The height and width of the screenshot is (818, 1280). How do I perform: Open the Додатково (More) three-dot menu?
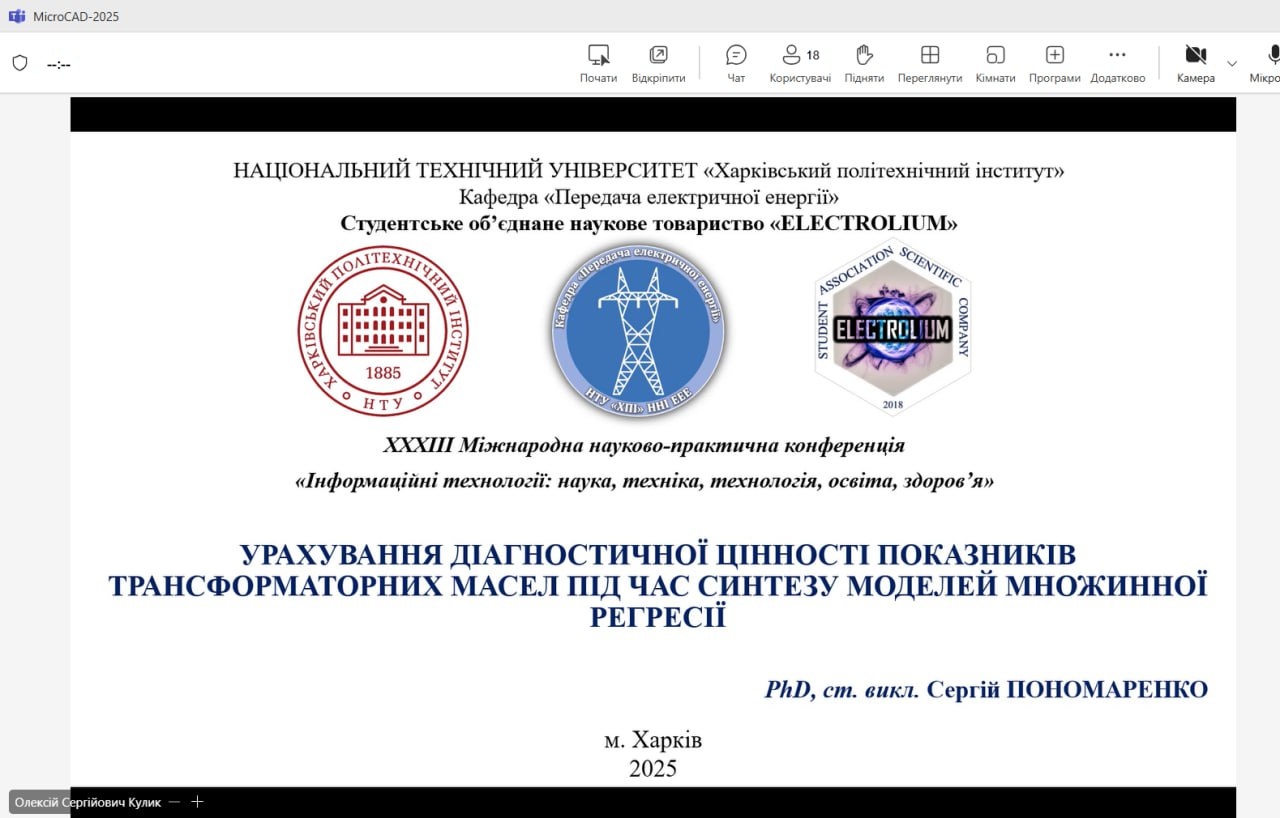(1117, 64)
